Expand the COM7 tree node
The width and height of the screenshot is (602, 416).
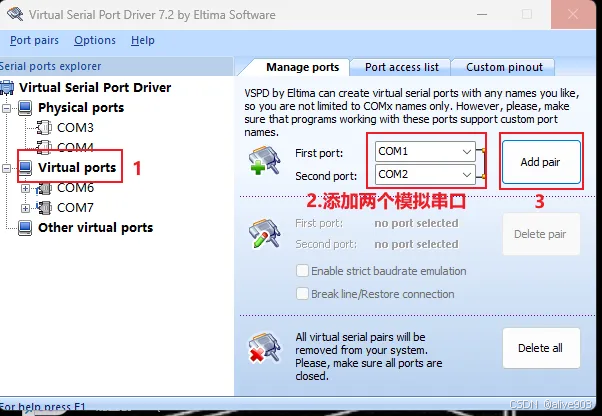[25, 208]
